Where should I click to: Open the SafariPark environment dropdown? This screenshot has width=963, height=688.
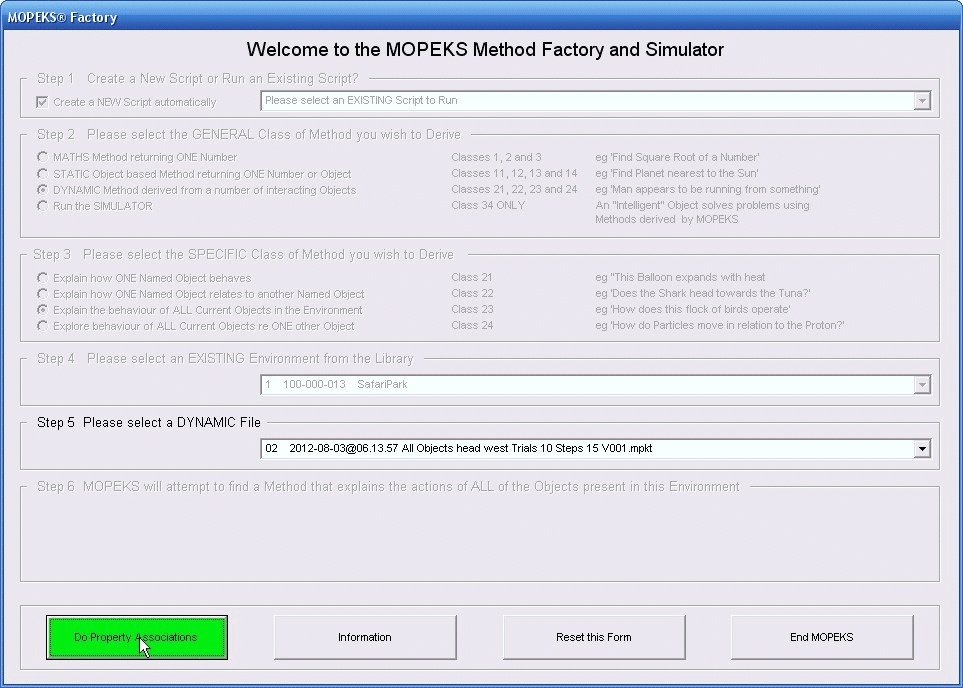(x=596, y=385)
